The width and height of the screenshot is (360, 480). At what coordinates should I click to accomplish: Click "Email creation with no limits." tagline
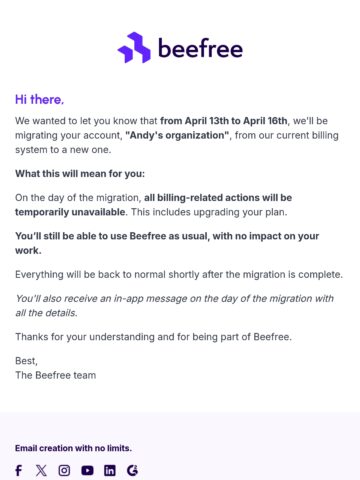pos(73,448)
